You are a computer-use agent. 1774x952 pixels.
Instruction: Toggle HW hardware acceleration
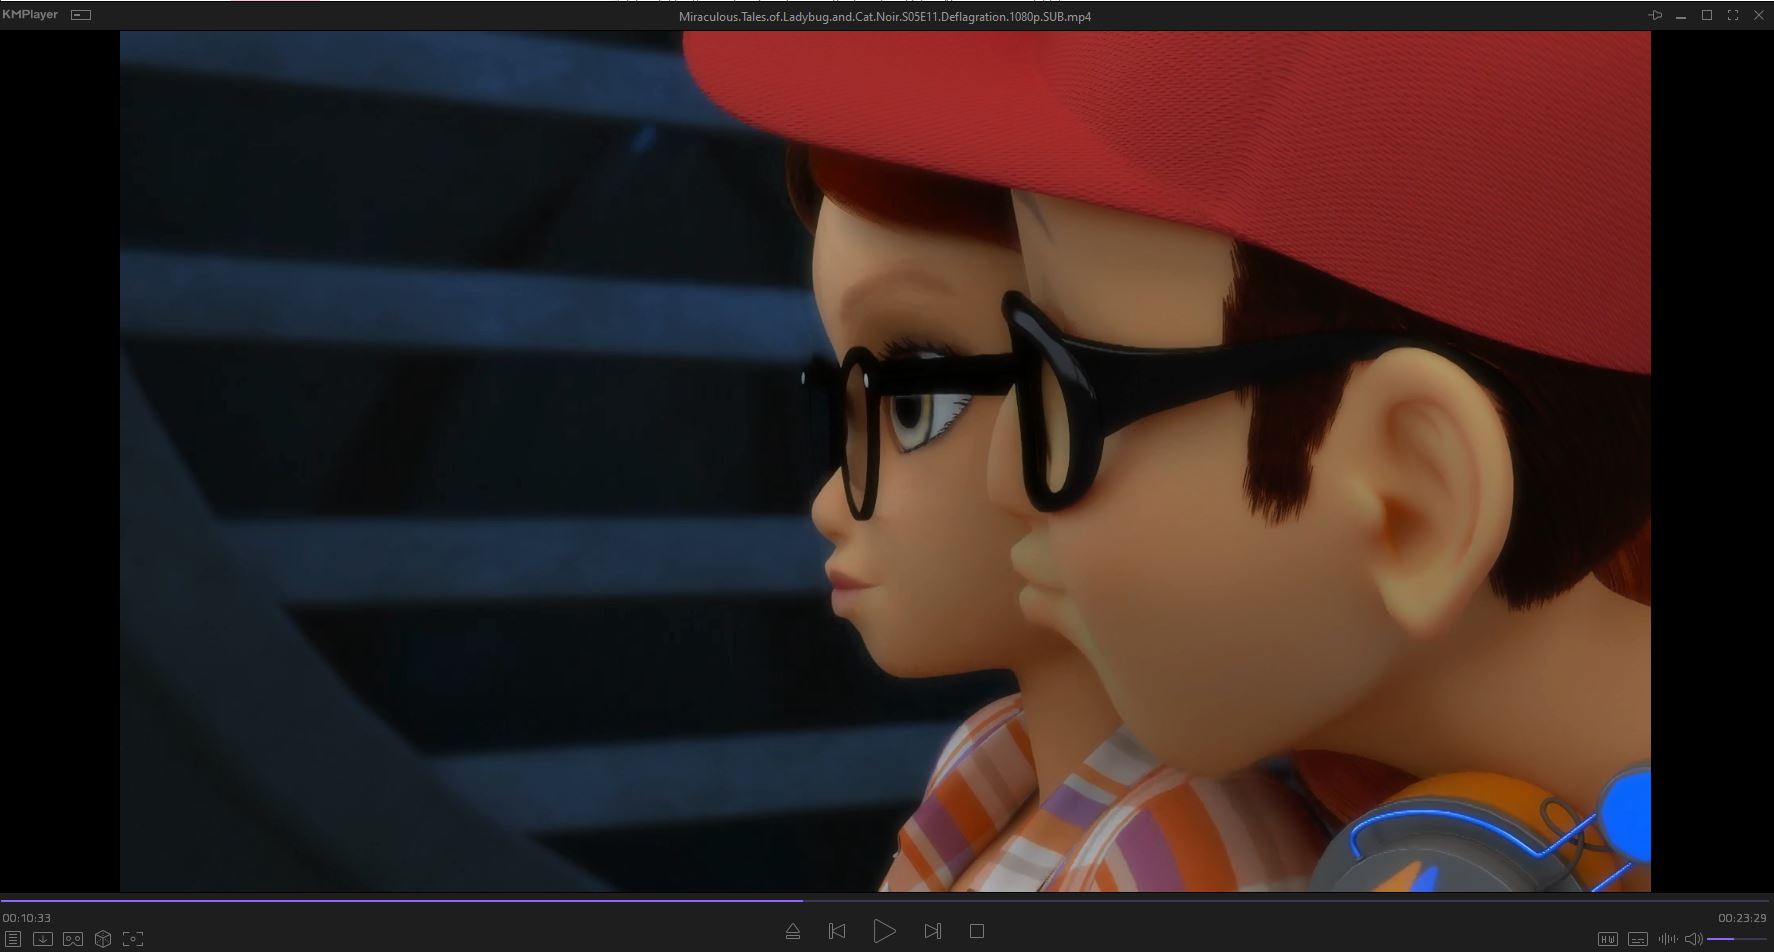point(1608,939)
